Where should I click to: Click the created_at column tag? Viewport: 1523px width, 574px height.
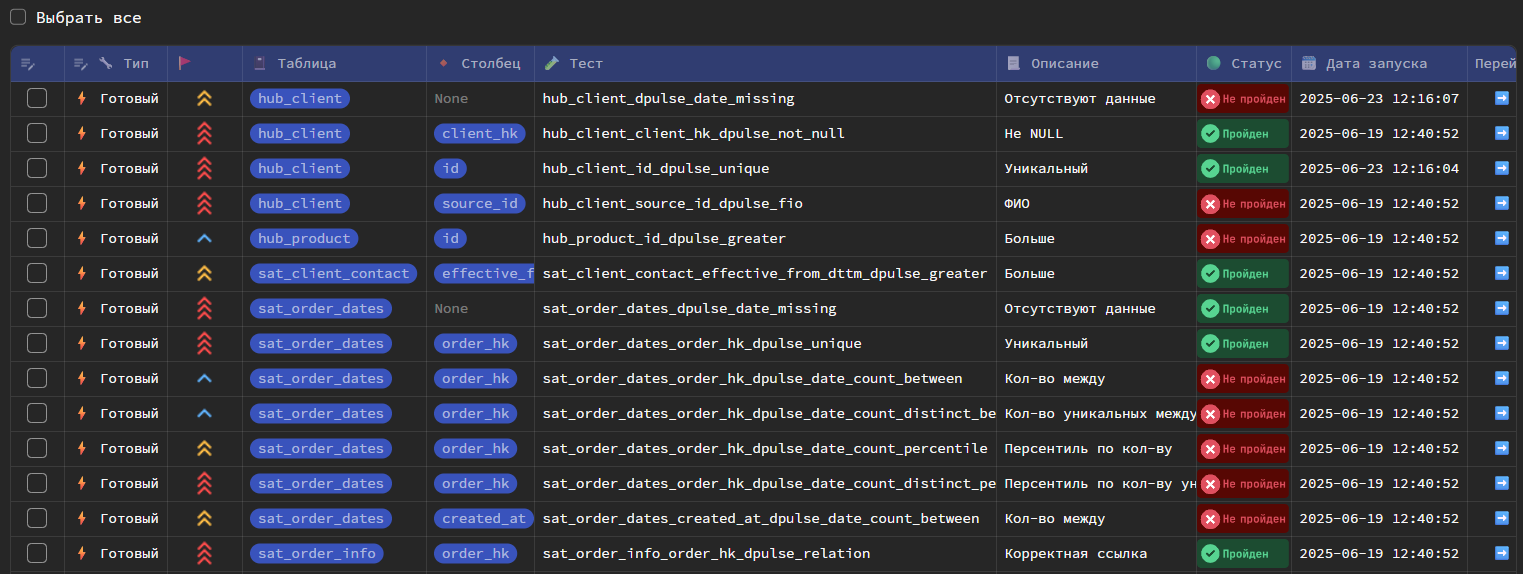(484, 518)
